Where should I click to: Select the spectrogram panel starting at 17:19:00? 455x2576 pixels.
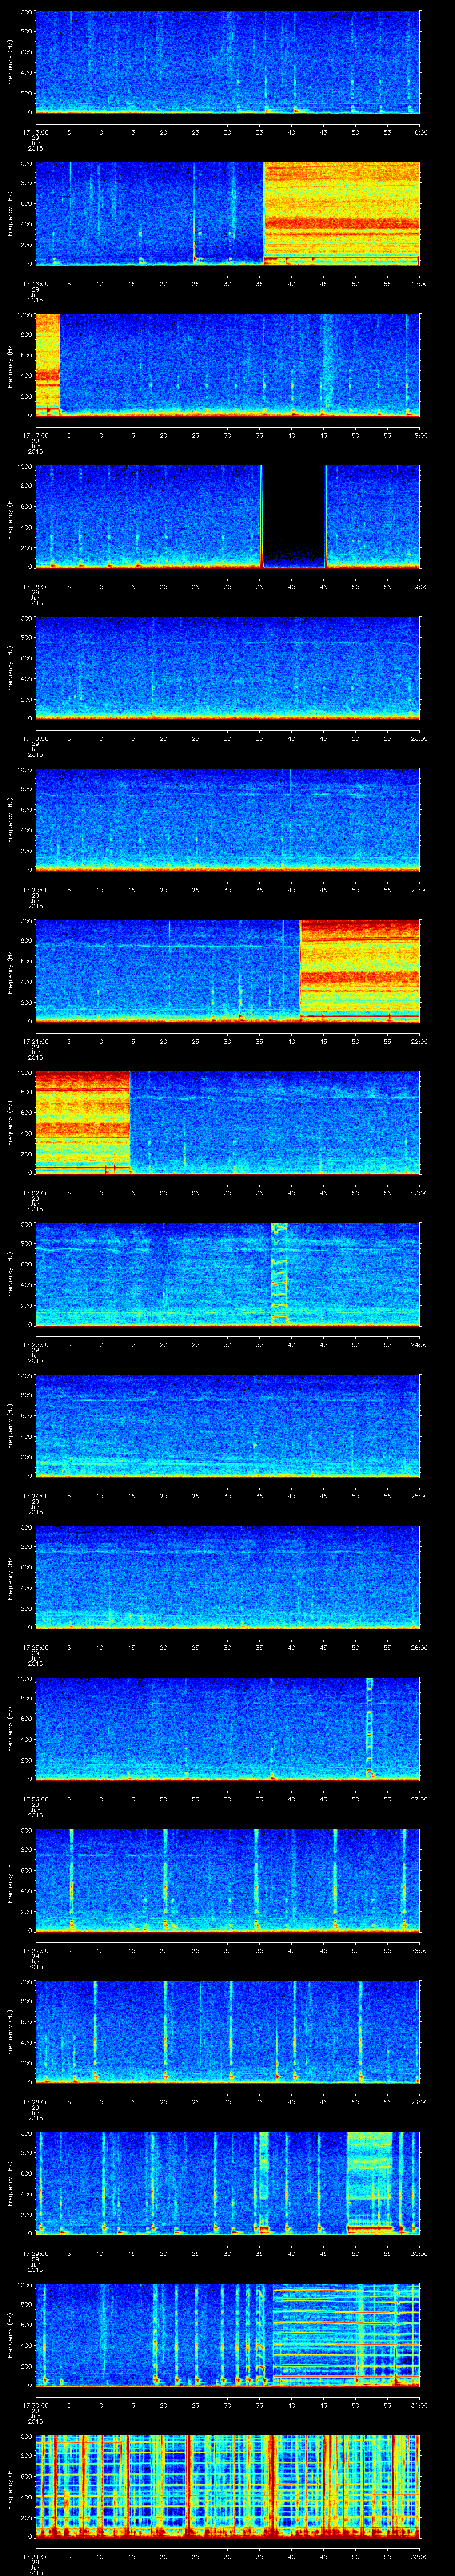(227, 668)
